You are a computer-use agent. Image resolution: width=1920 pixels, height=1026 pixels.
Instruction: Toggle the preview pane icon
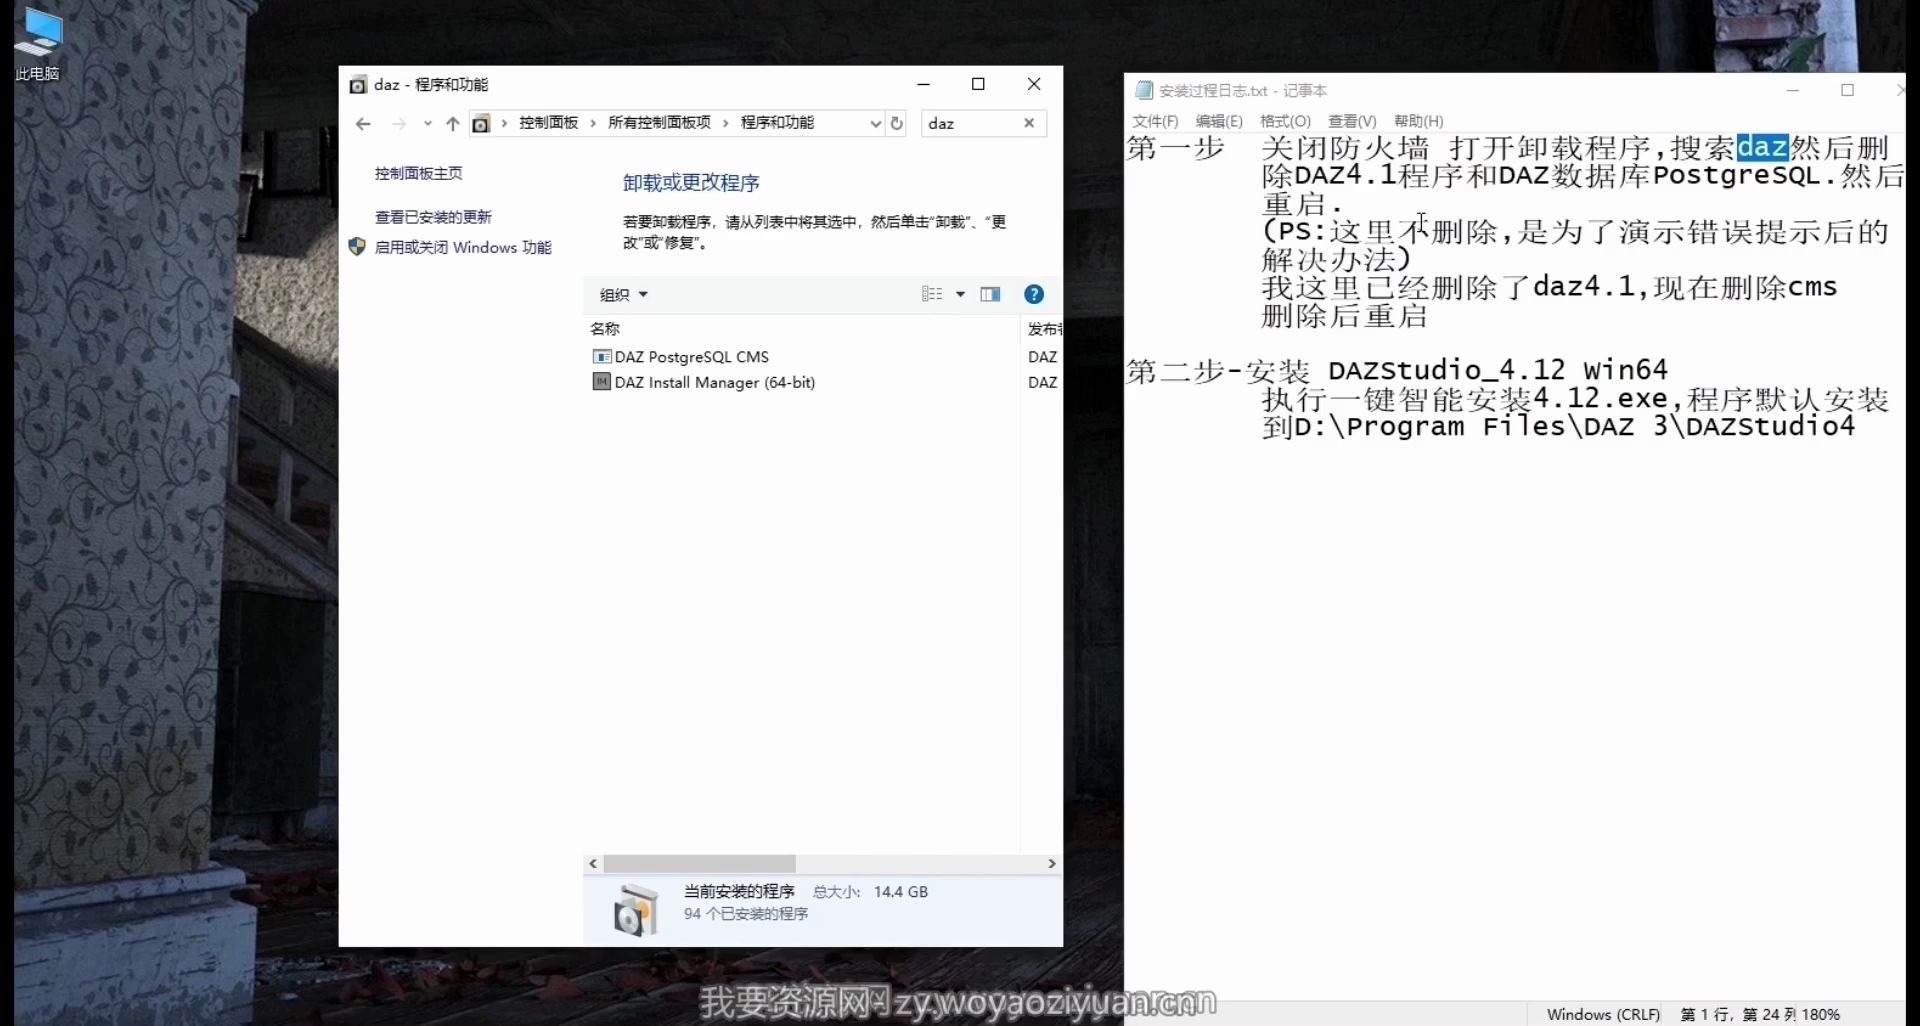[990, 294]
